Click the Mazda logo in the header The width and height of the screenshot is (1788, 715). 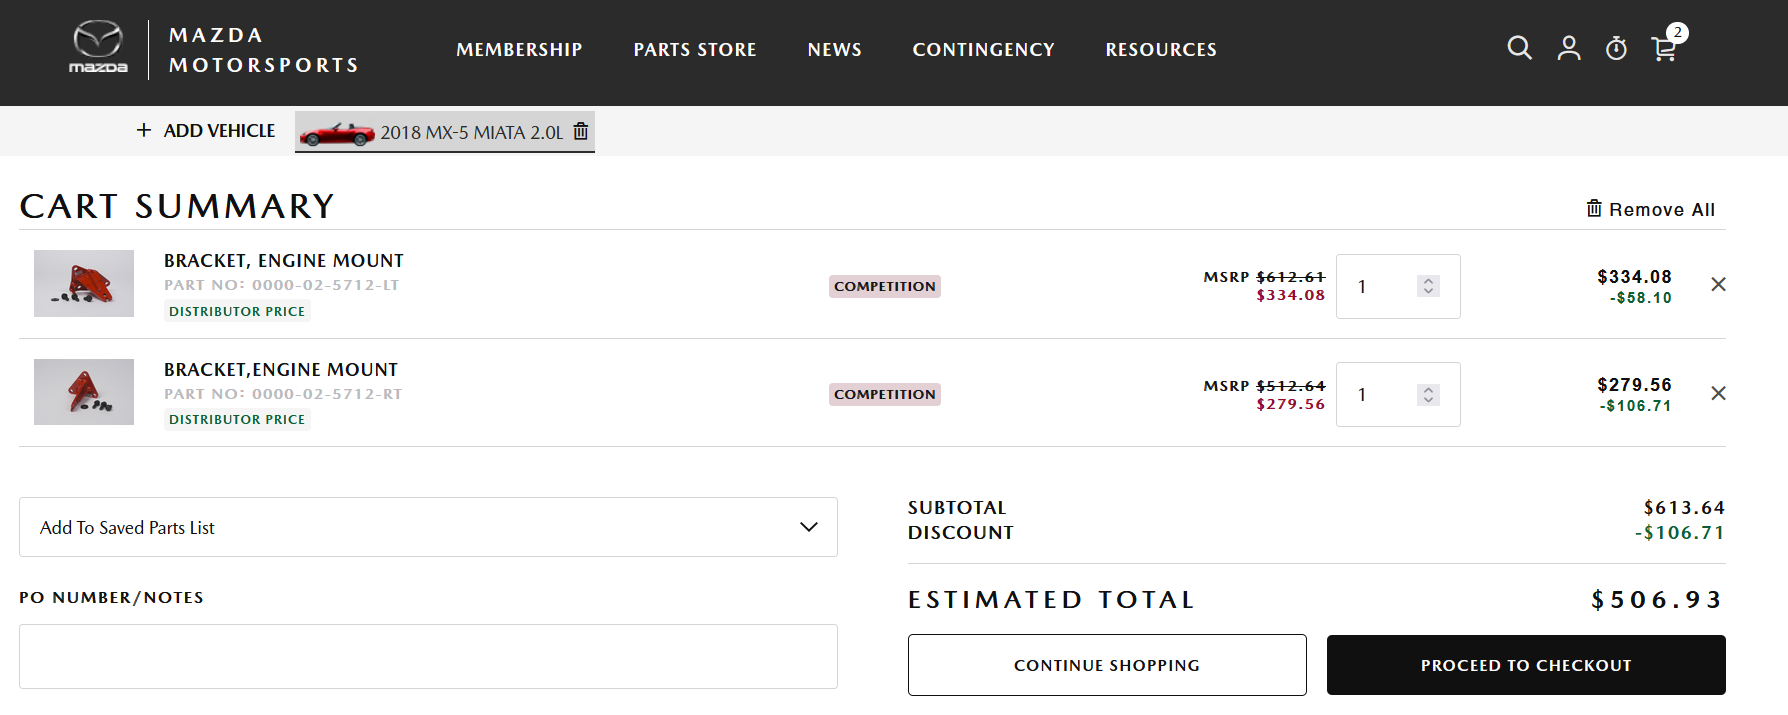[98, 48]
